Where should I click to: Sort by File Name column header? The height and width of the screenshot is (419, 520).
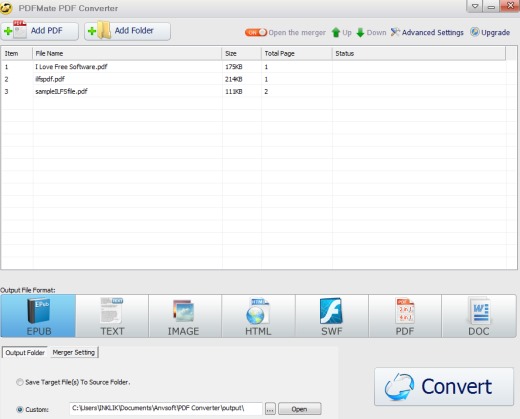[x=127, y=53]
